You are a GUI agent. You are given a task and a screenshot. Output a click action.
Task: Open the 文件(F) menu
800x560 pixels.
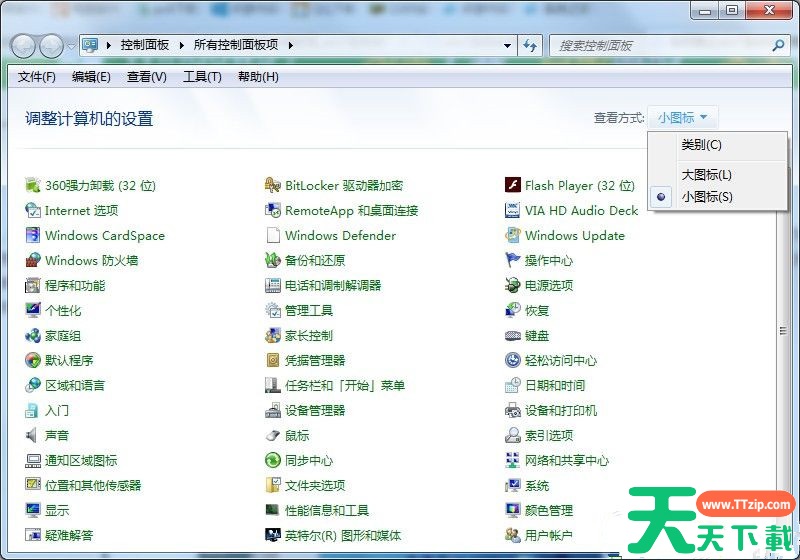pos(36,77)
